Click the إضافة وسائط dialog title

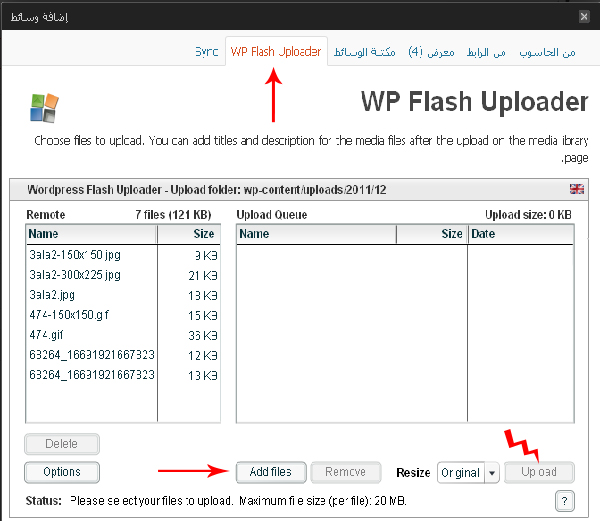(39, 17)
